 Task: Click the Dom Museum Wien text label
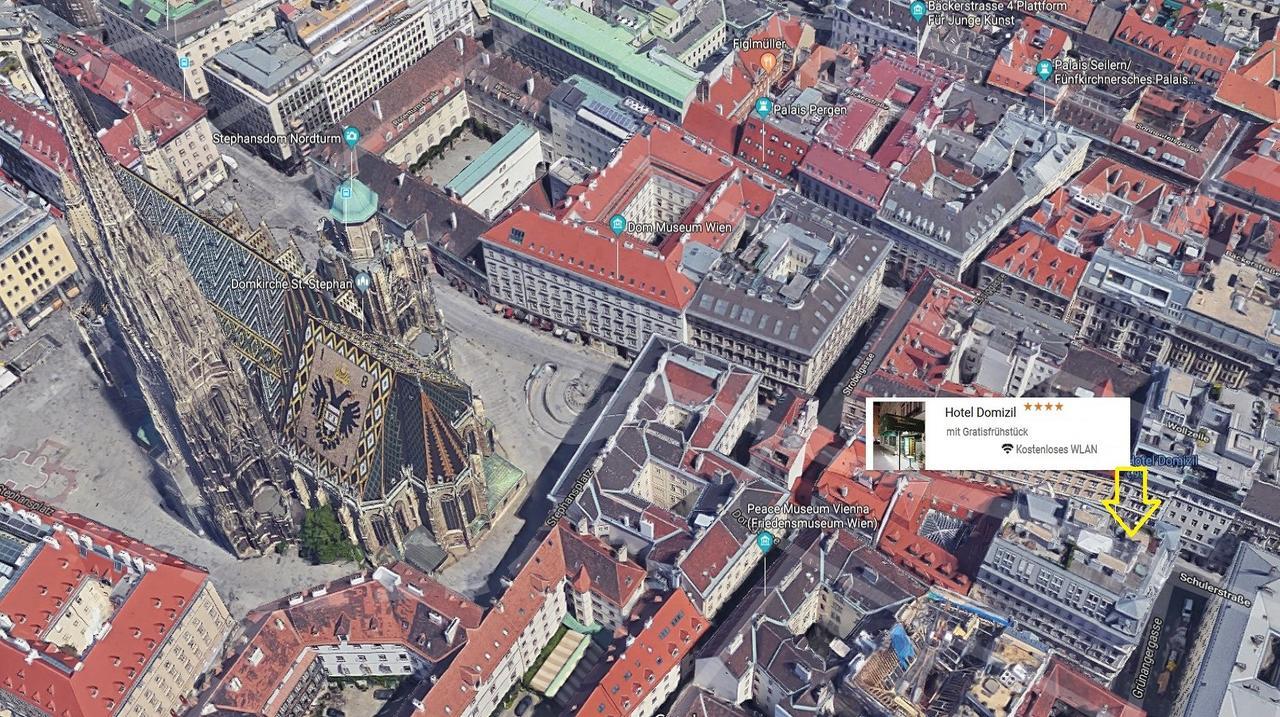(680, 228)
